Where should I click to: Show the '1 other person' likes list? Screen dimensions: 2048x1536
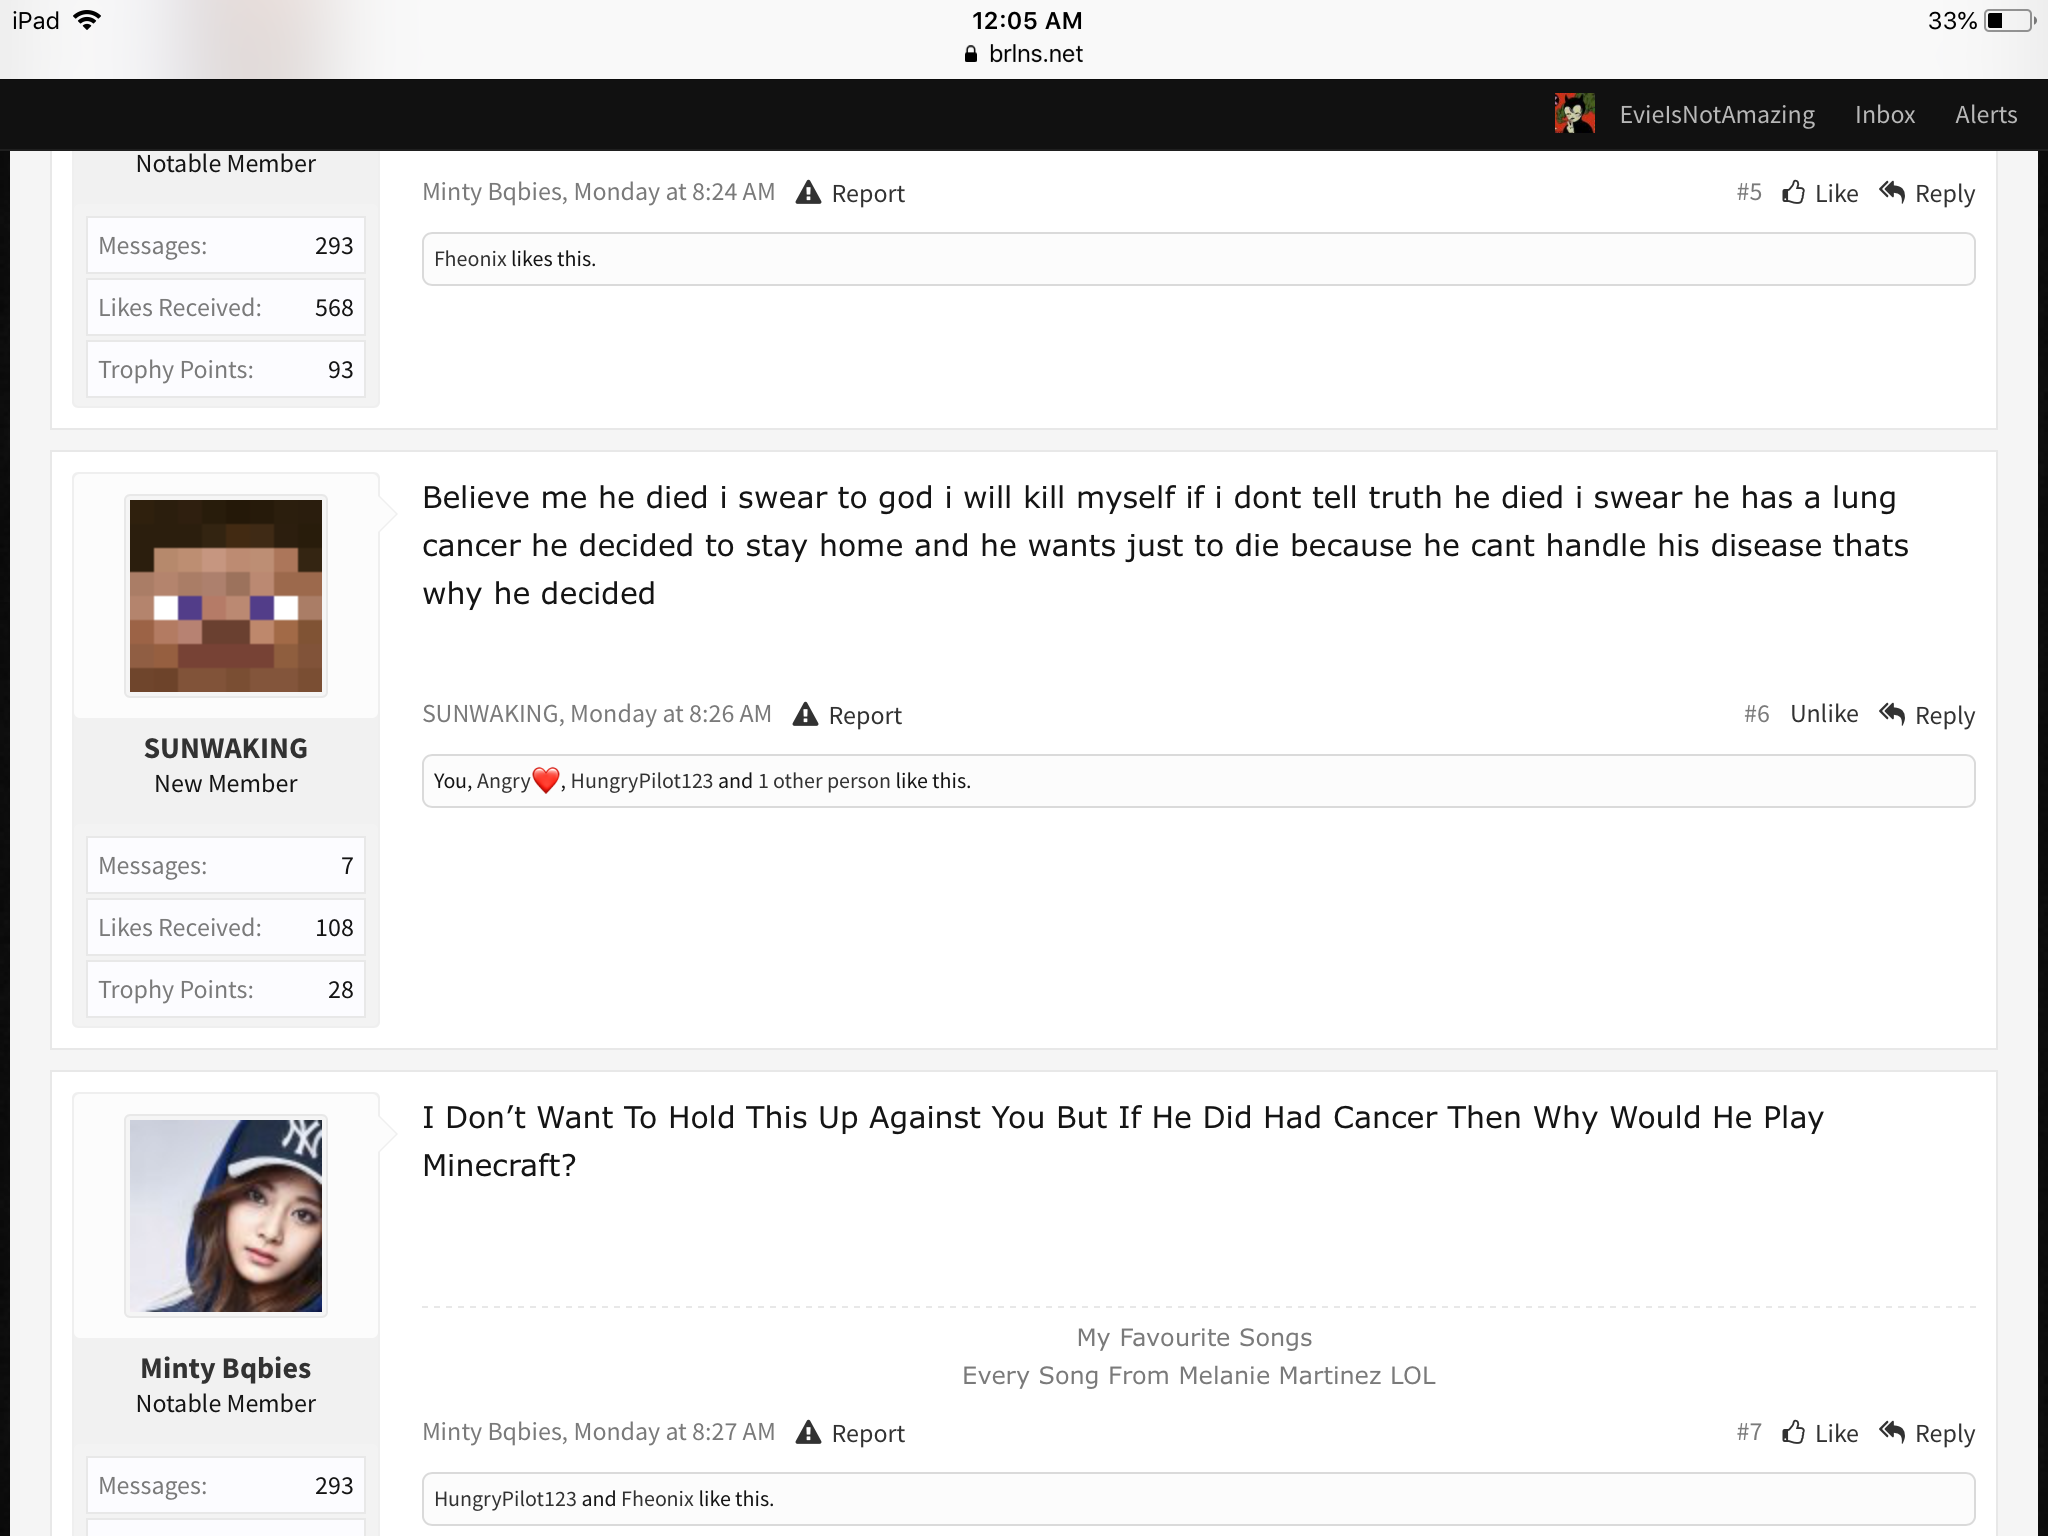coord(823,781)
